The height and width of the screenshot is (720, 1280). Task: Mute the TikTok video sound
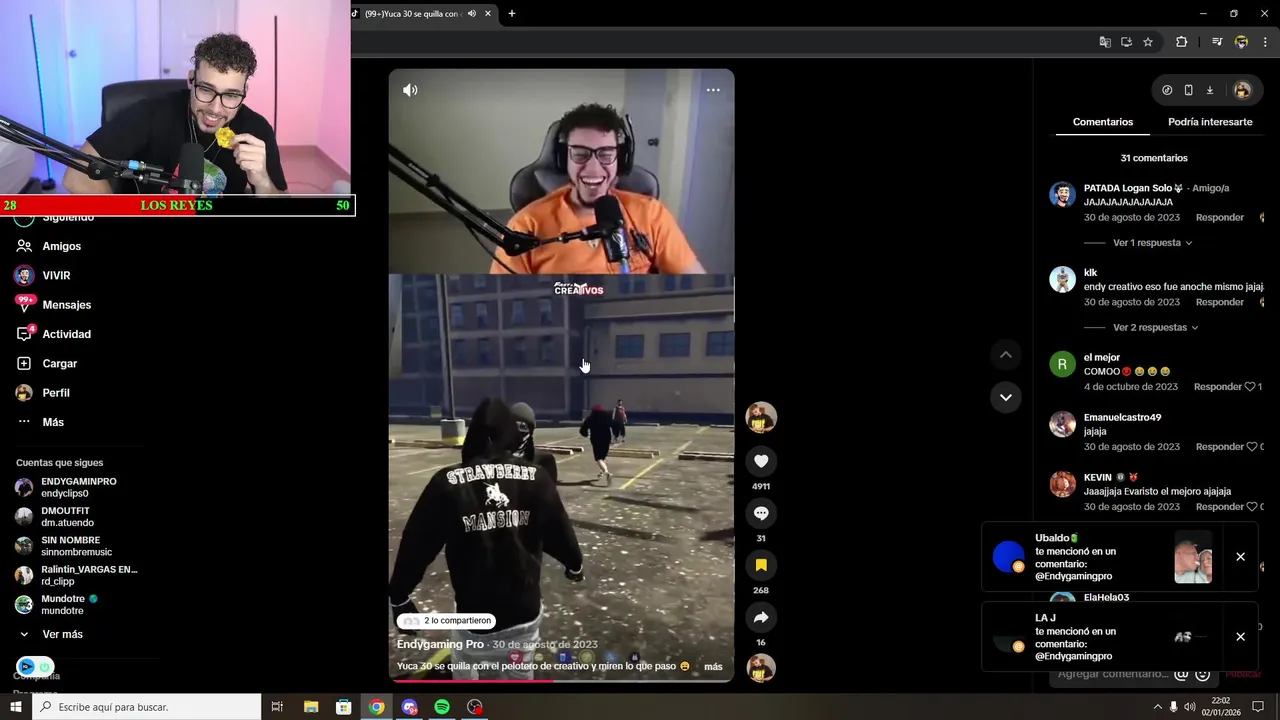pyautogui.click(x=410, y=90)
